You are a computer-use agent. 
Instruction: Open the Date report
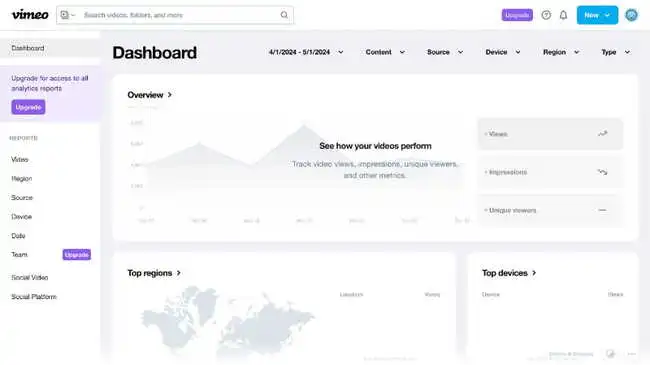click(x=18, y=236)
